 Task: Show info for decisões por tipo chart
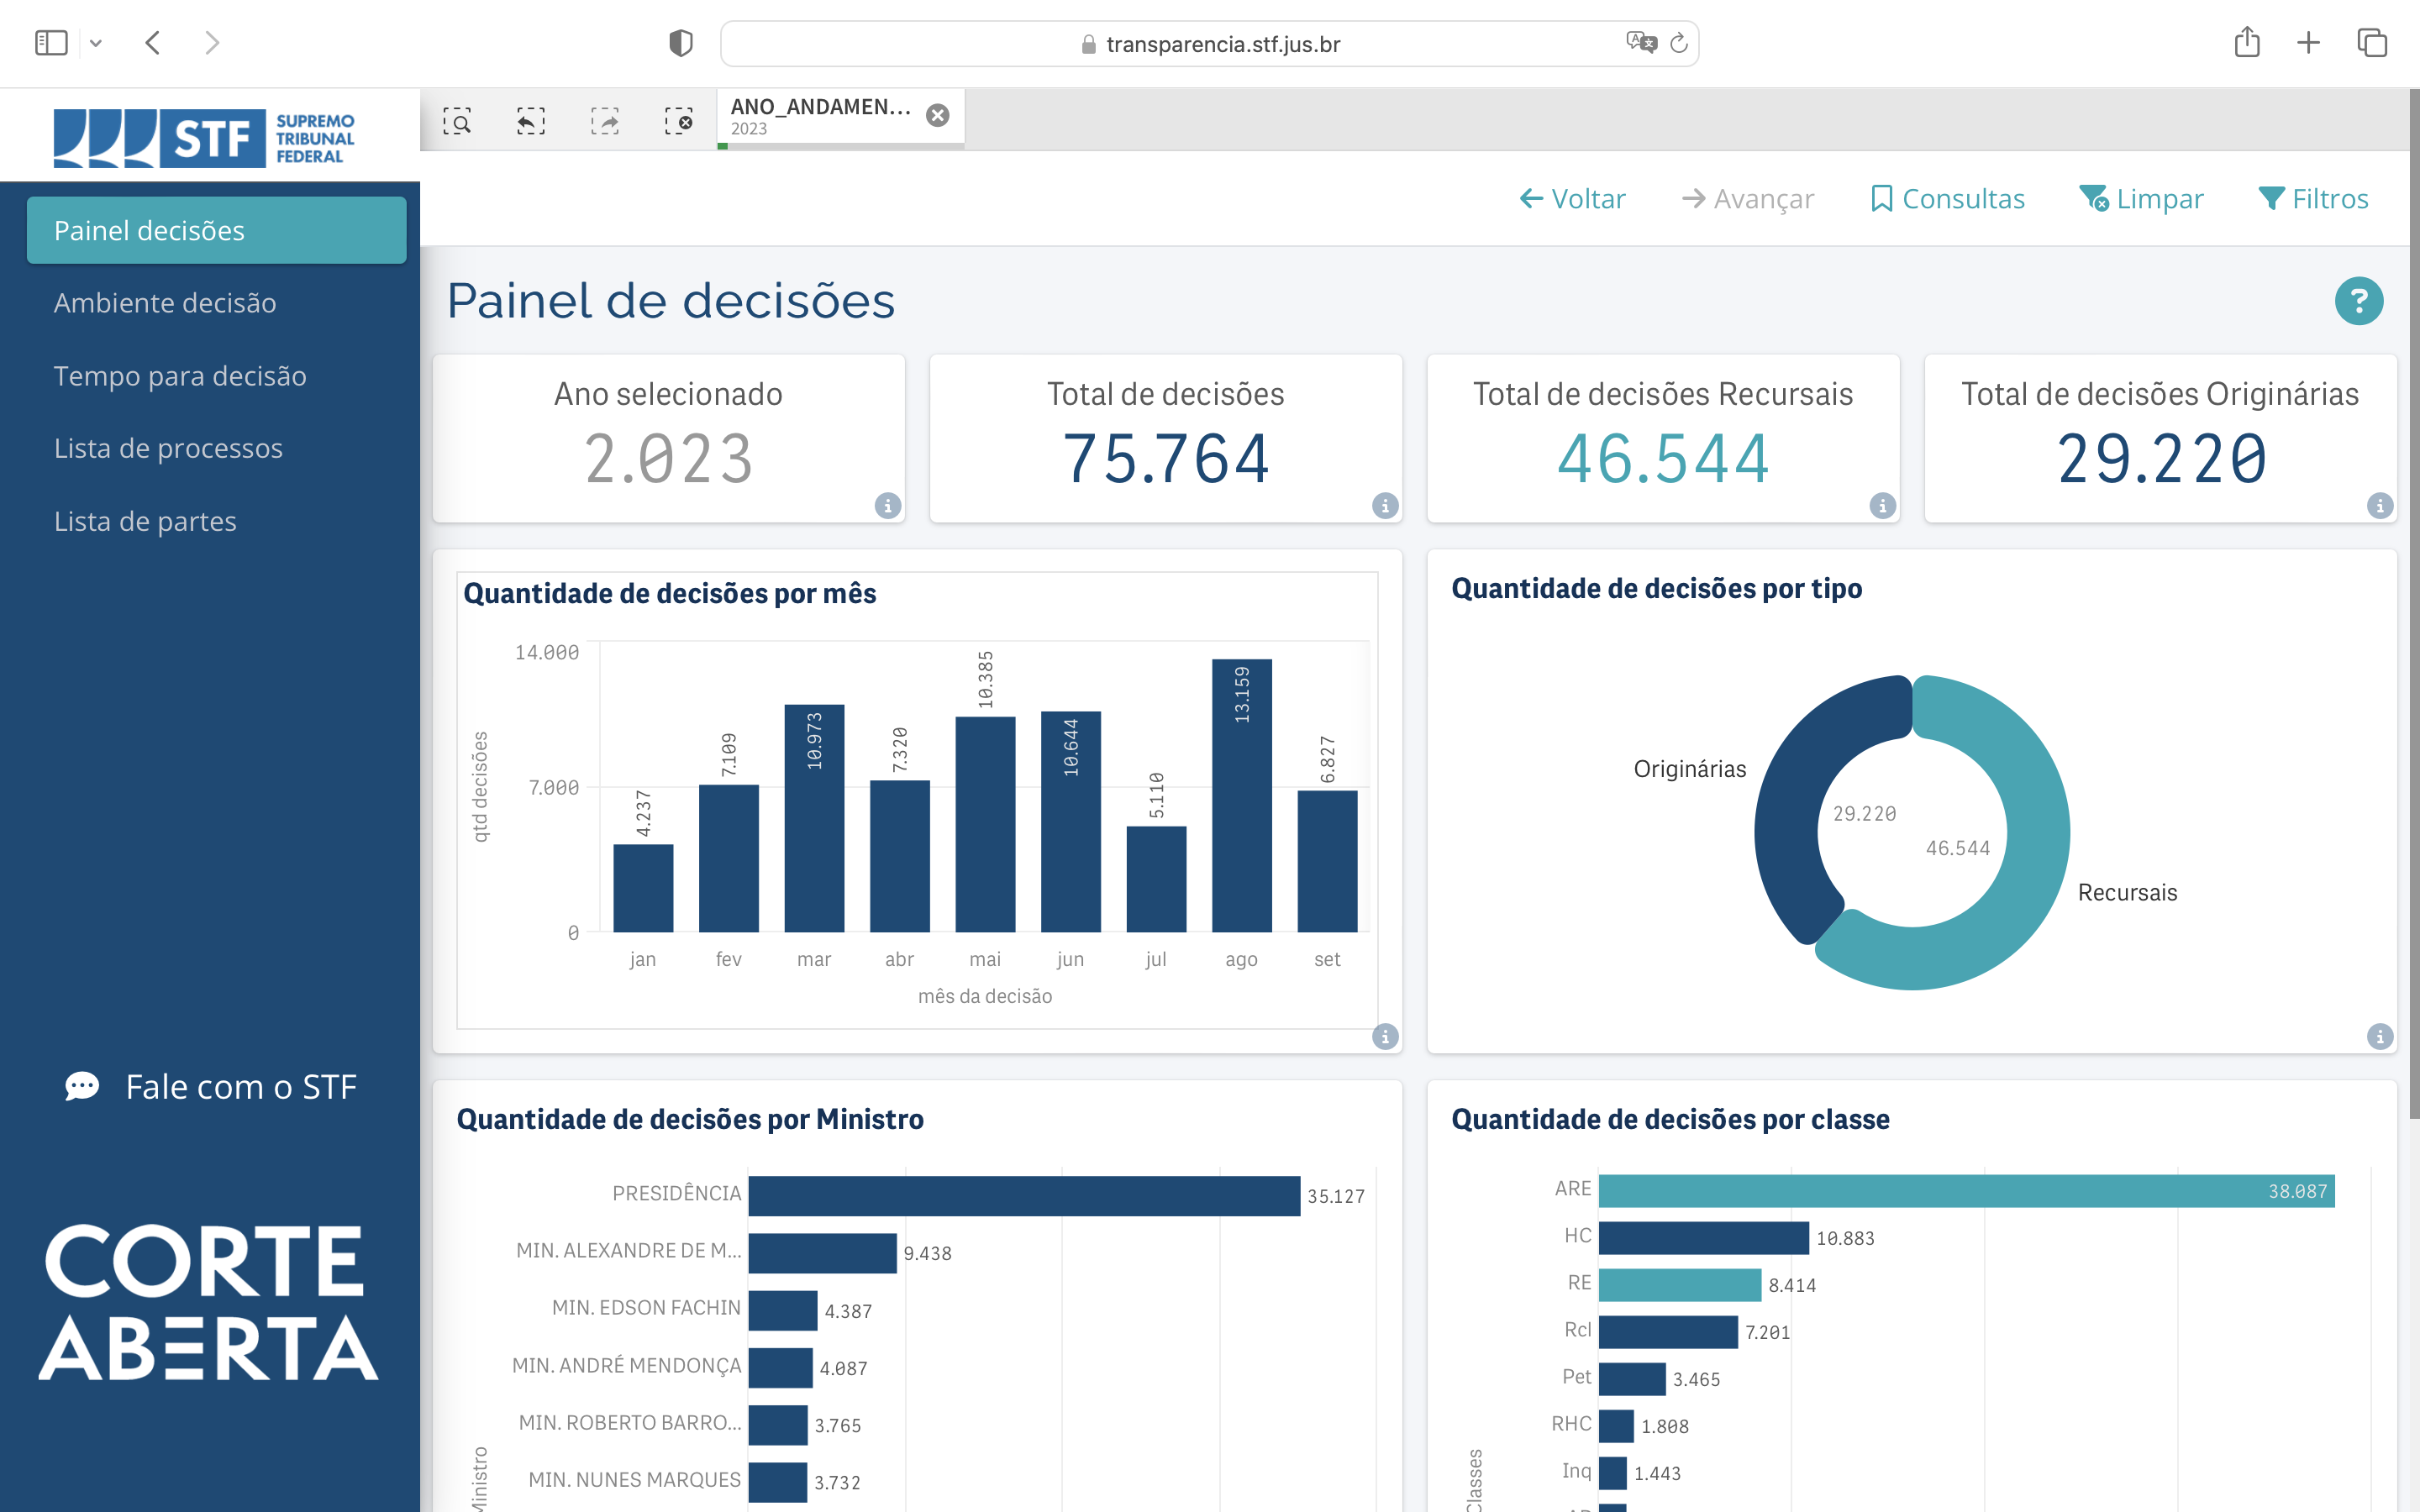[x=2379, y=1037]
